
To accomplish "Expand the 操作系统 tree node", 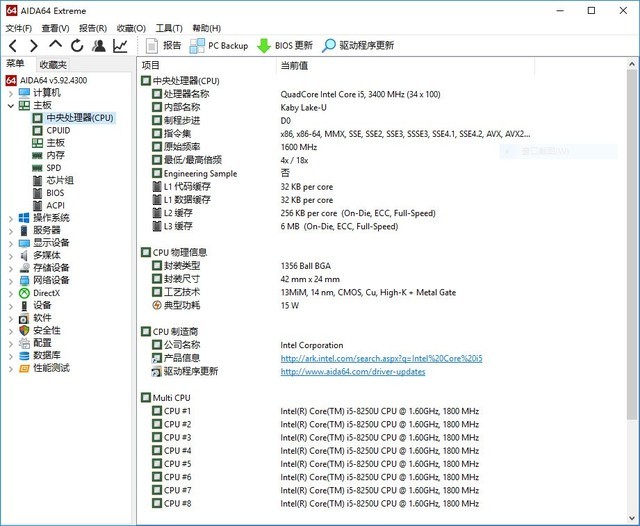I will tap(11, 217).
